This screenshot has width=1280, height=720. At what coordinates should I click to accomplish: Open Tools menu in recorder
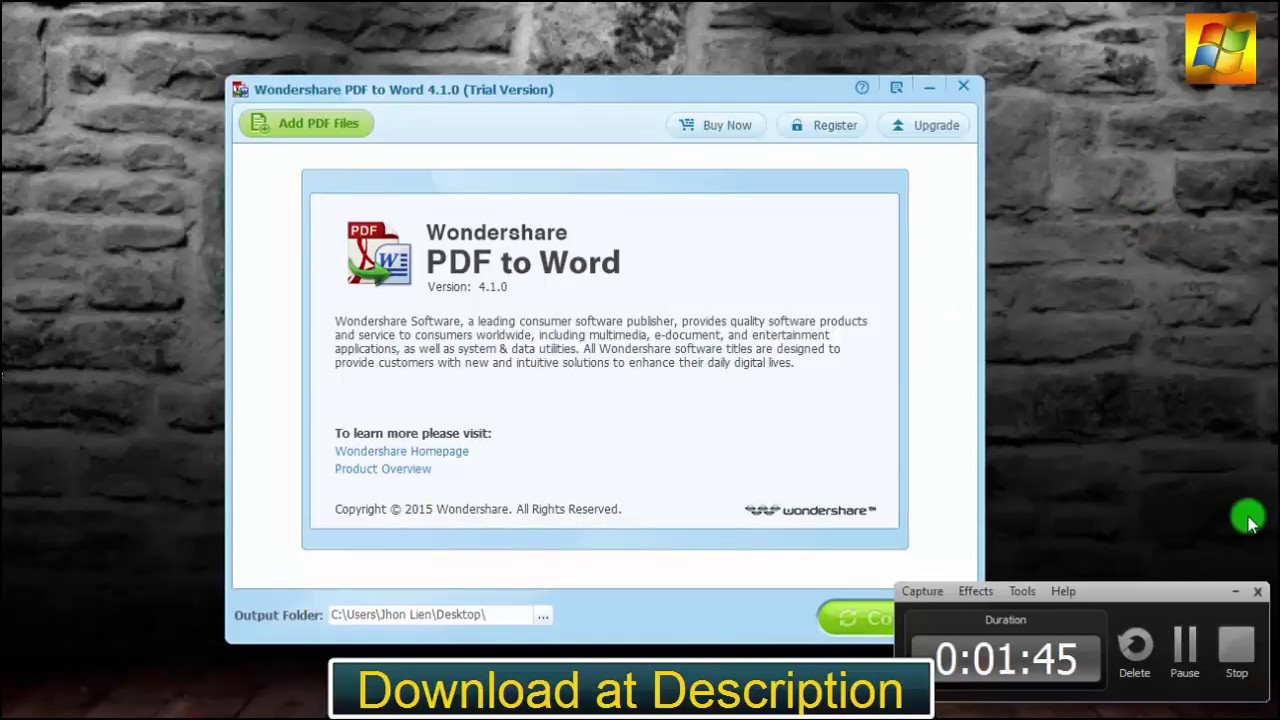[x=1022, y=591]
